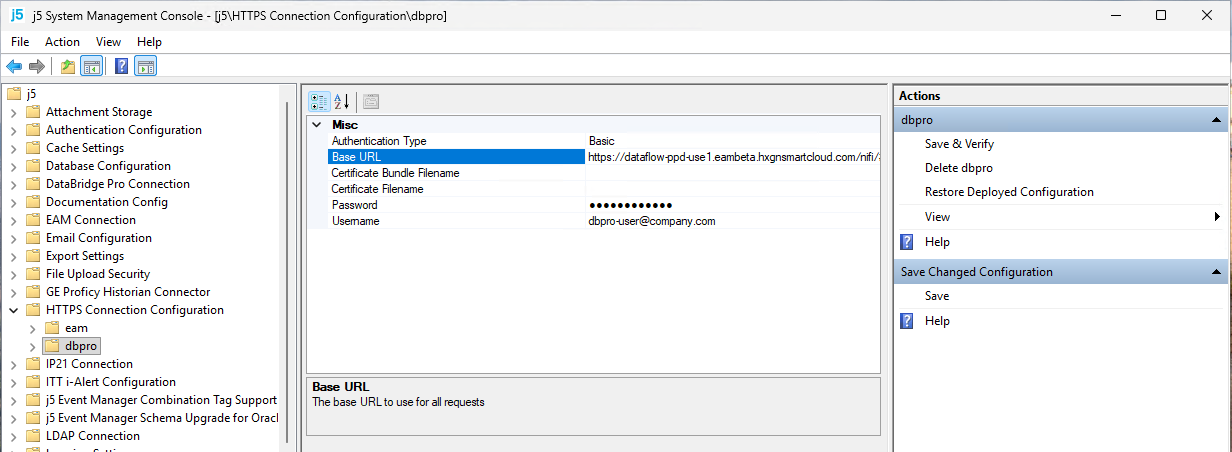Expand the Authentication Configuration node

(13, 130)
